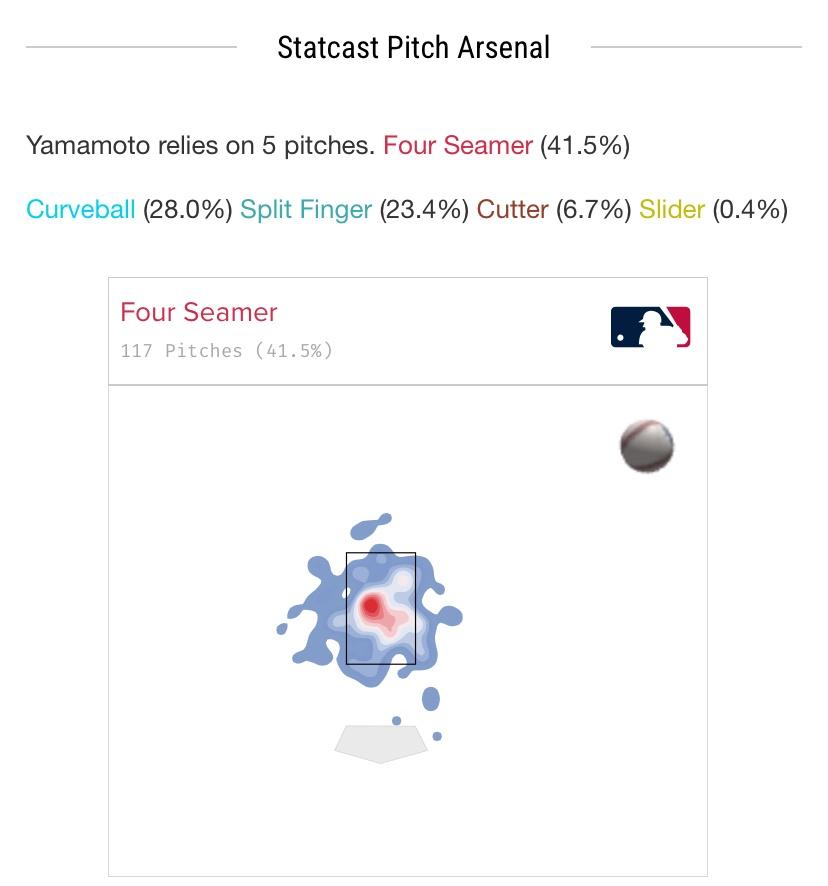Click the MLB logo in the card header

point(650,327)
